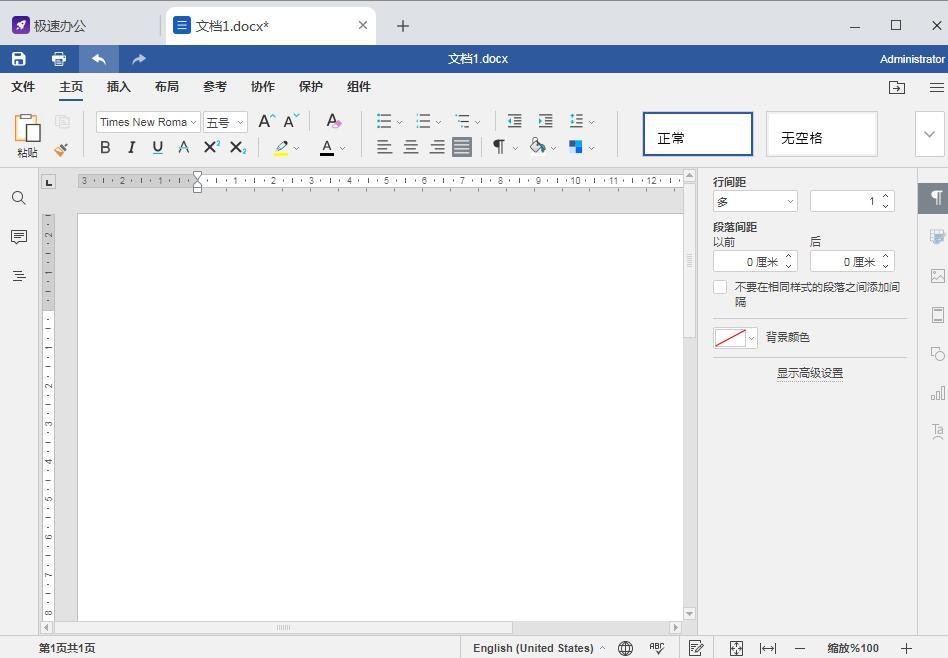Decrease the font size
The image size is (948, 658).
pos(291,122)
